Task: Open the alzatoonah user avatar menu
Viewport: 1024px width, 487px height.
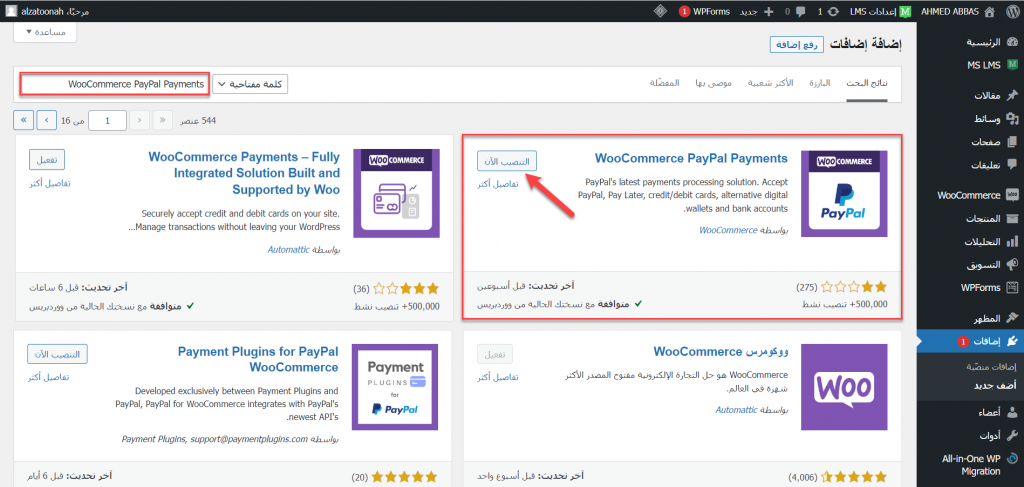Action: coord(12,11)
